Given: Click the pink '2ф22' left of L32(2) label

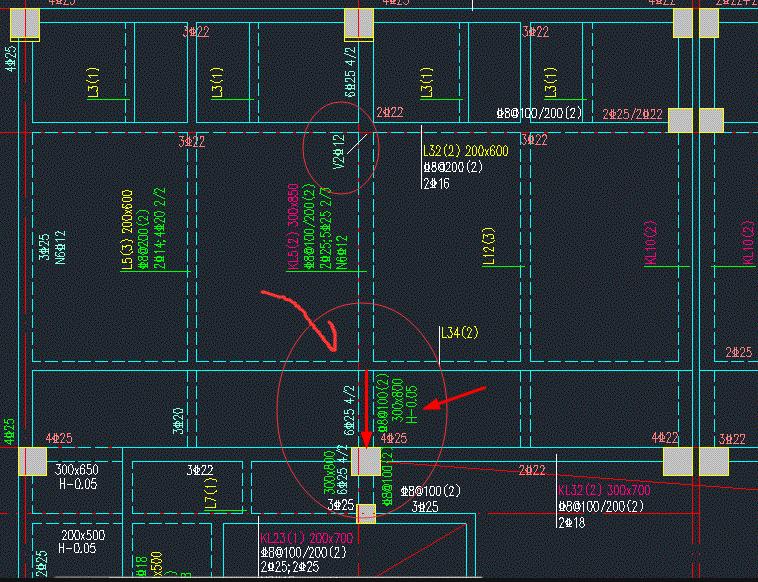Looking at the screenshot, I should 390,112.
